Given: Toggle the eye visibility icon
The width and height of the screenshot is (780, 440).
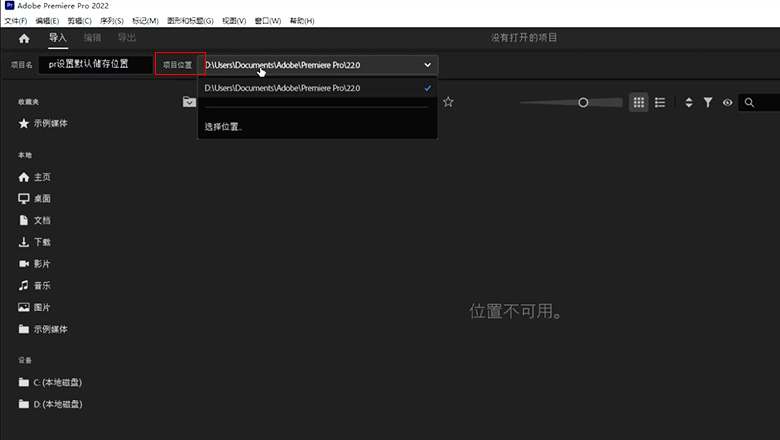Looking at the screenshot, I should tap(727, 102).
